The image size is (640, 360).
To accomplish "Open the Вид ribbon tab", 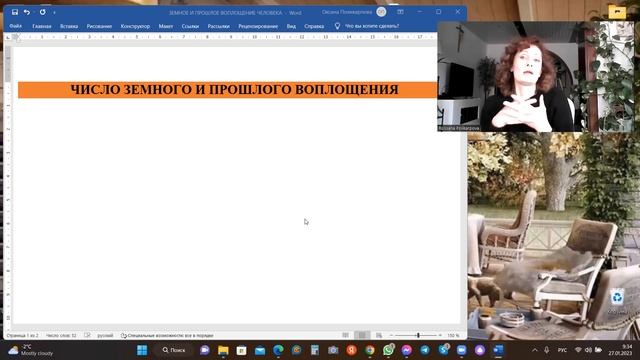I will 291,26.
